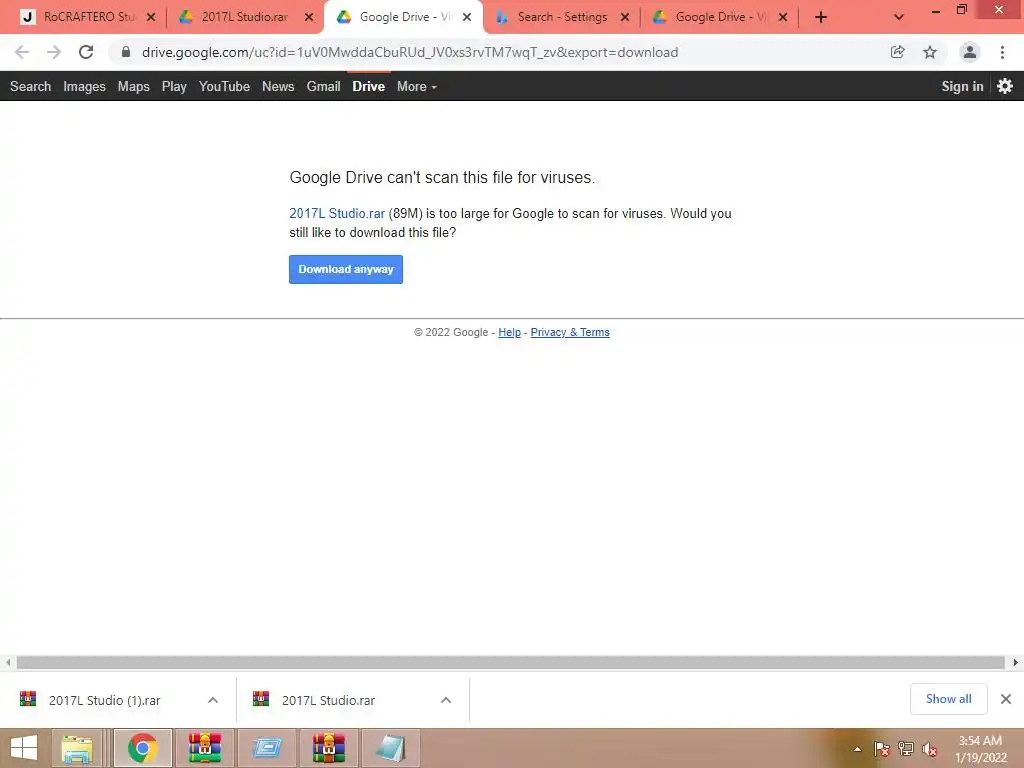Bookmark this page with the star icon
Viewport: 1024px width, 768px height.
point(930,52)
